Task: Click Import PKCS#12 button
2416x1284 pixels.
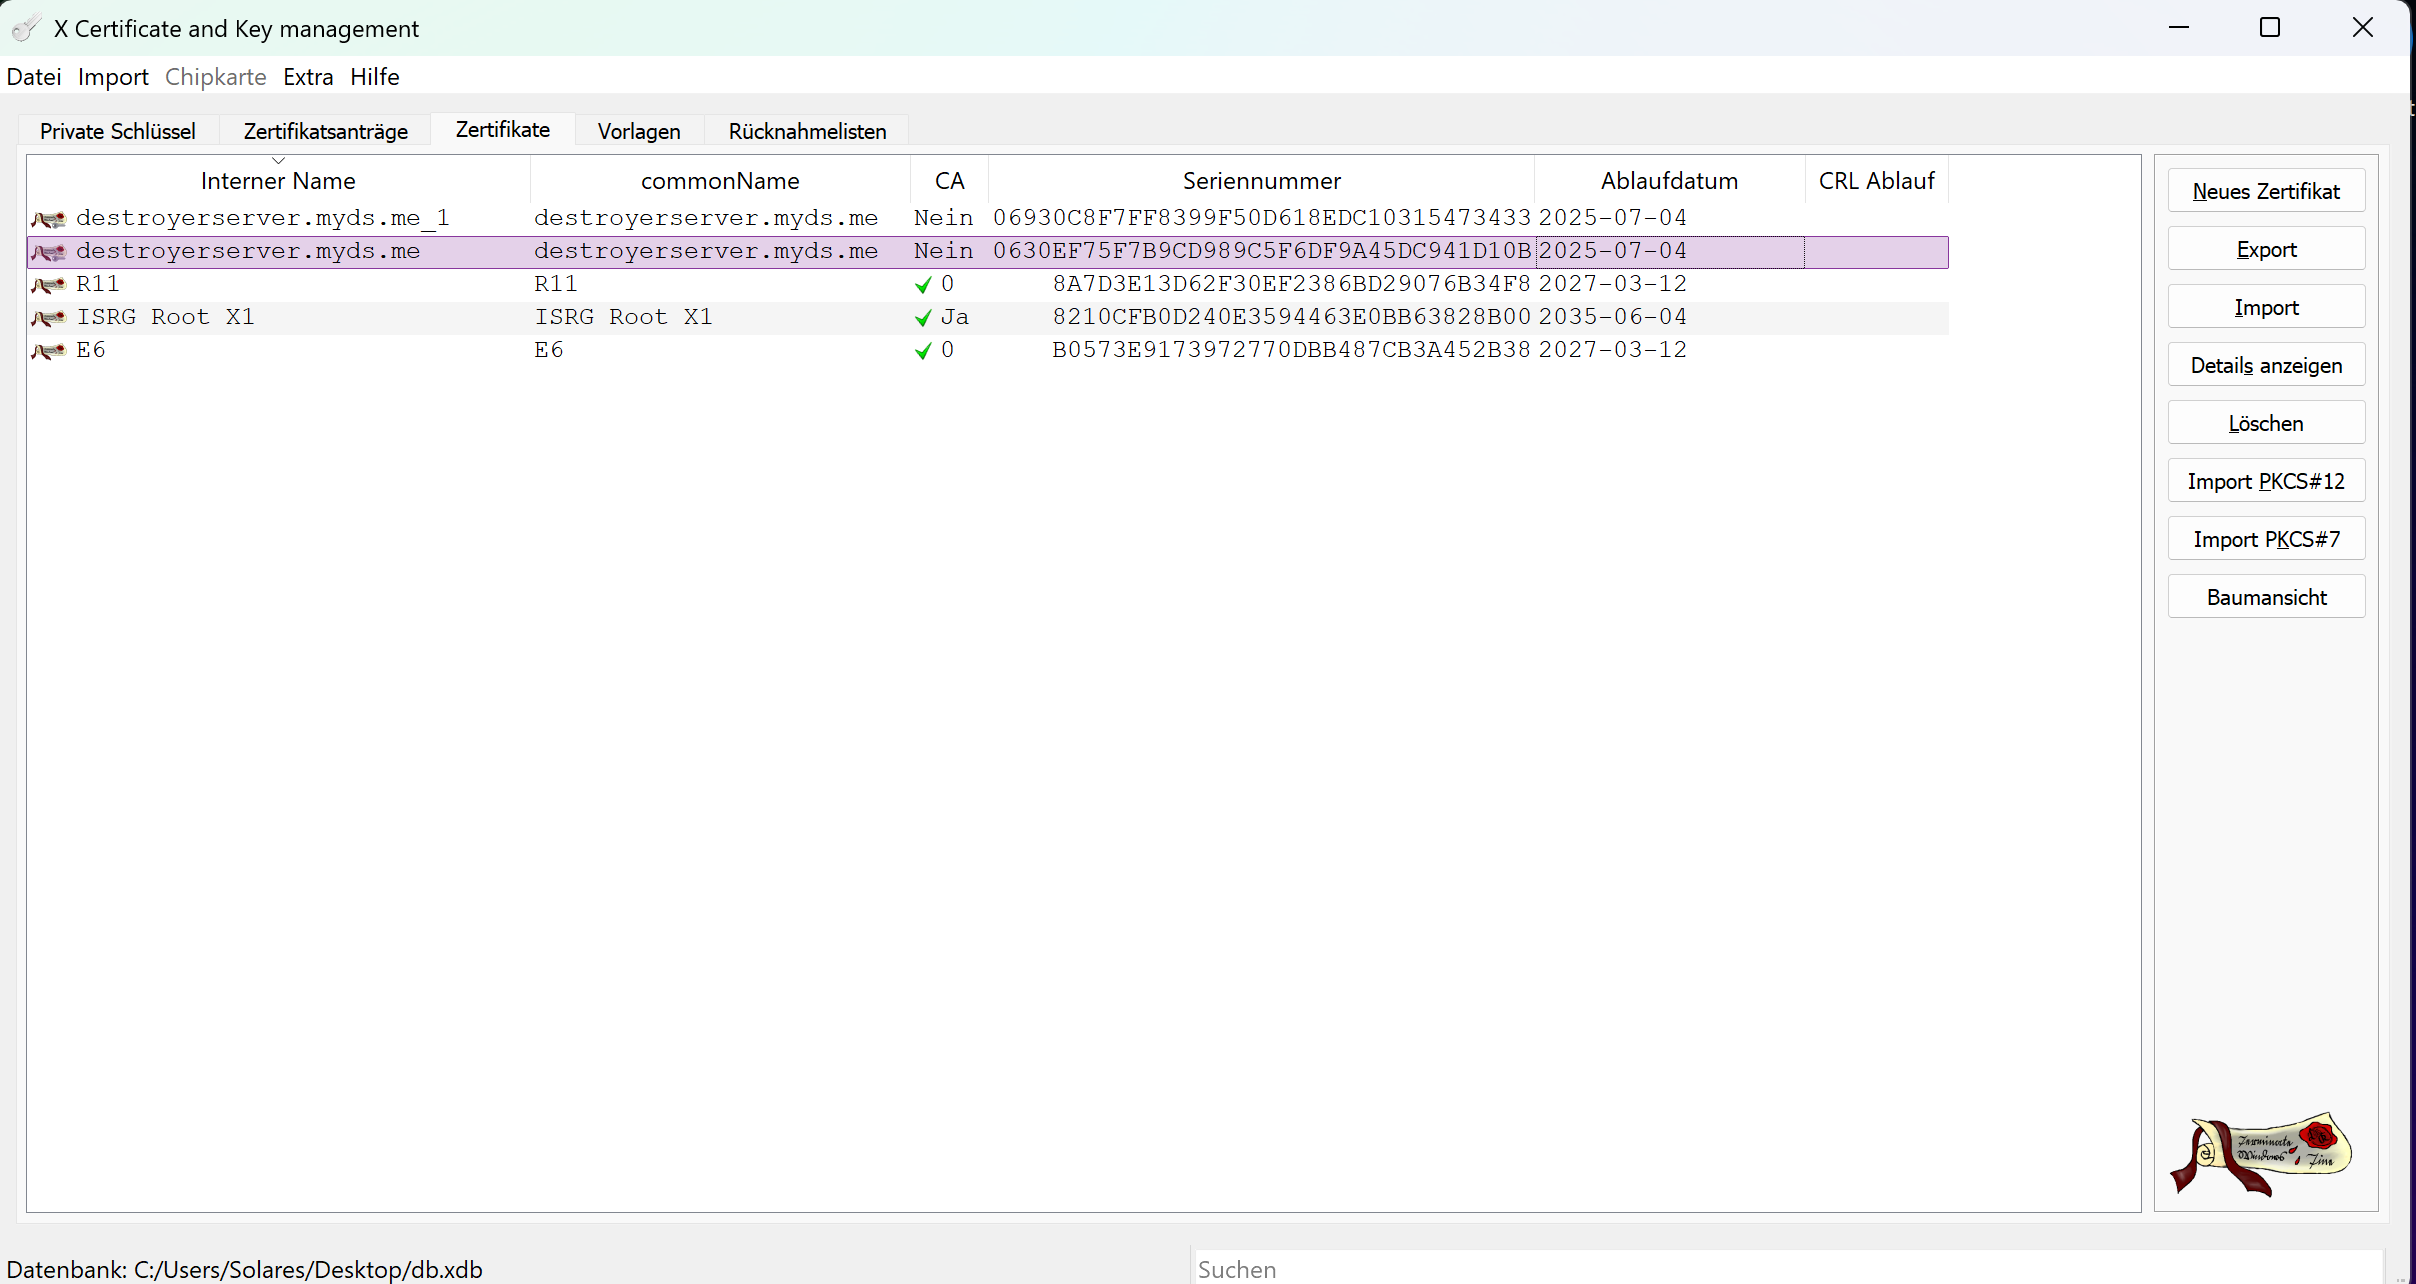Action: tap(2266, 481)
